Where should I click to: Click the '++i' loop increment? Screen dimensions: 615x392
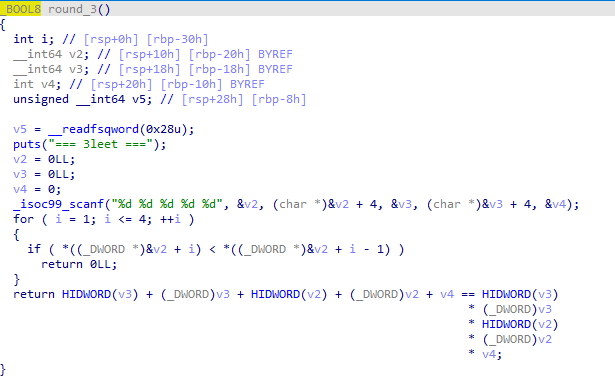pyautogui.click(x=170, y=219)
